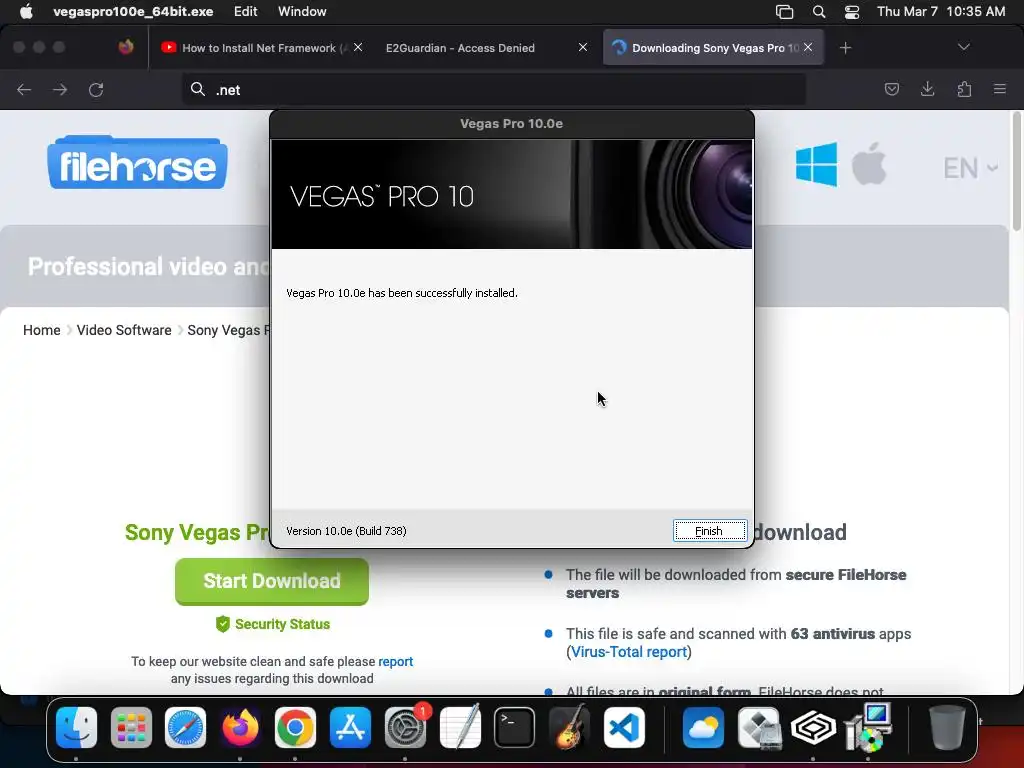Launch Safari from the dock
Screen dimensions: 1024x768
click(185, 728)
